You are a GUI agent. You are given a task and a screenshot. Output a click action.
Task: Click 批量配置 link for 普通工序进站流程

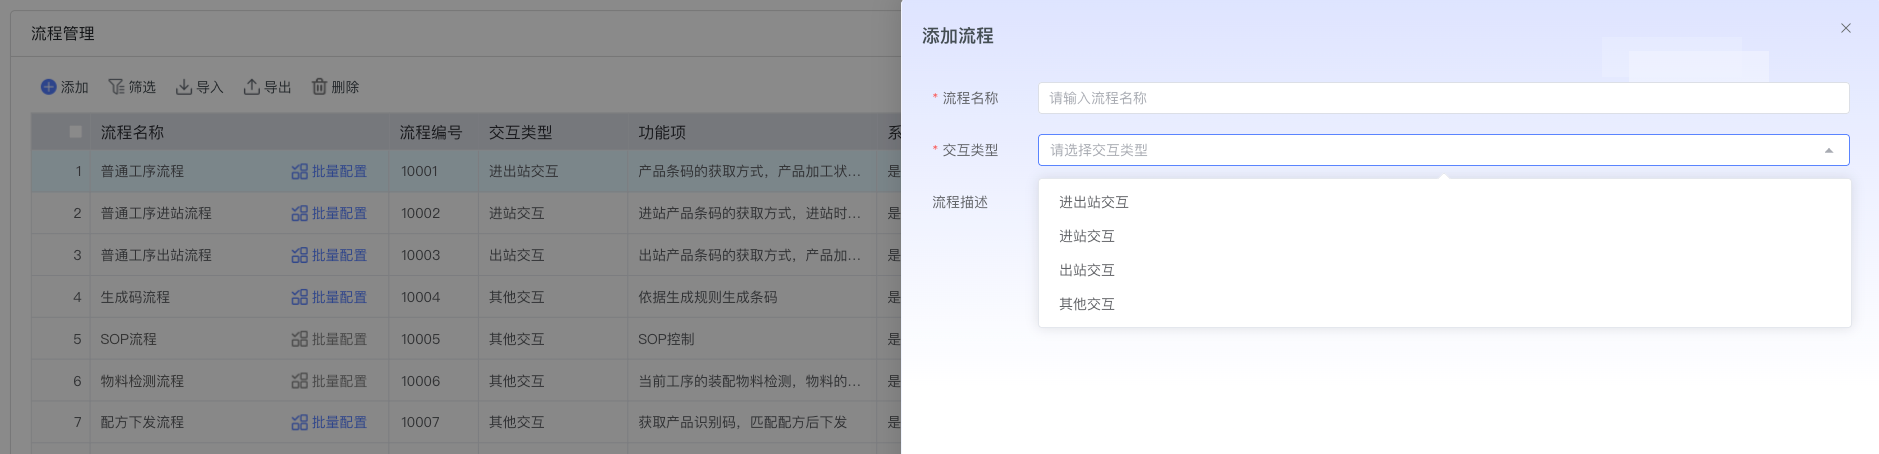coord(338,214)
